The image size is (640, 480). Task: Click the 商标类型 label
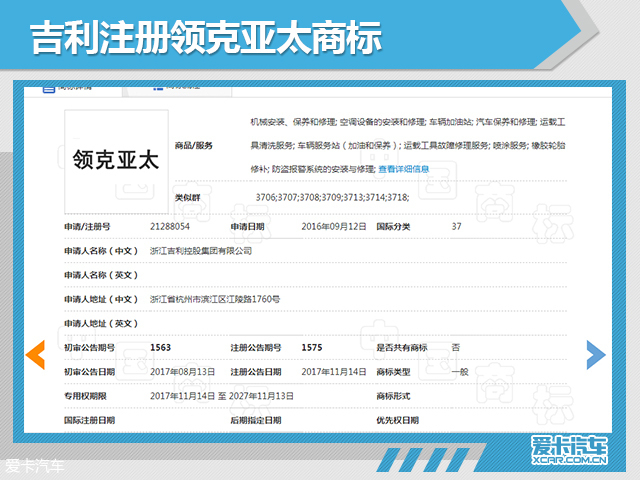point(393,372)
